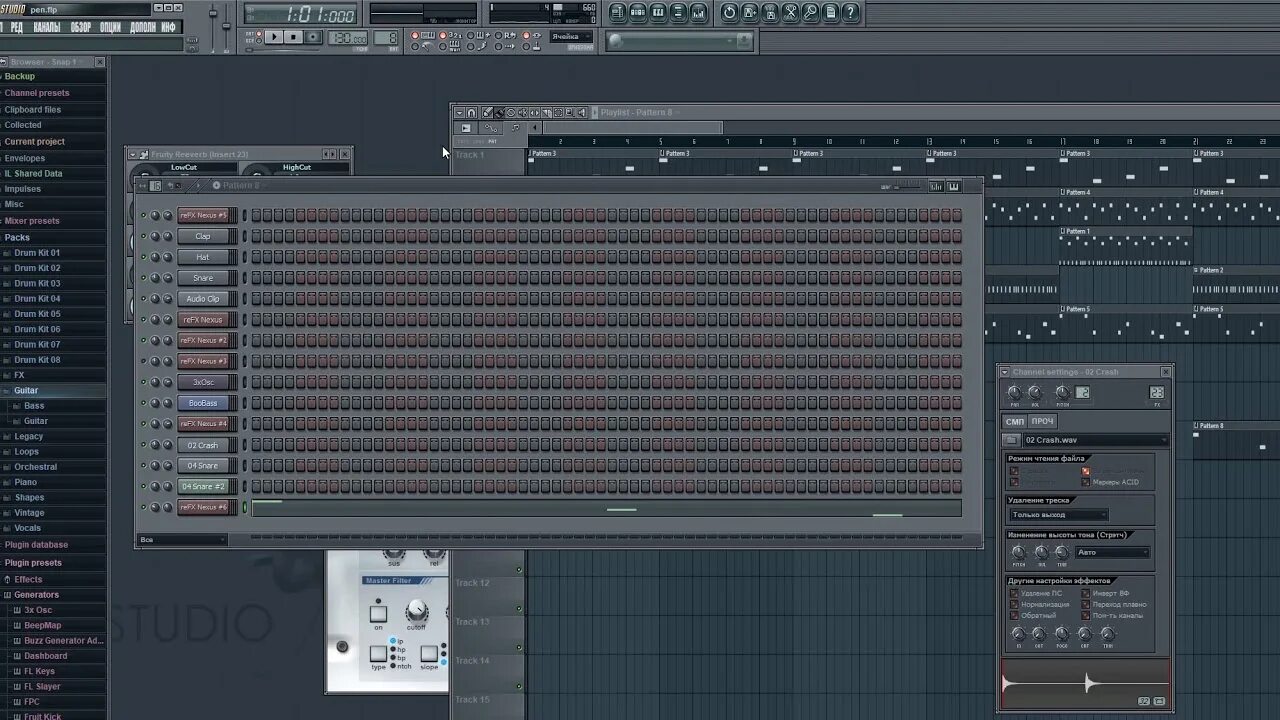Click the note icon button in the Playlist
The width and height of the screenshot is (1280, 720).
tap(515, 128)
